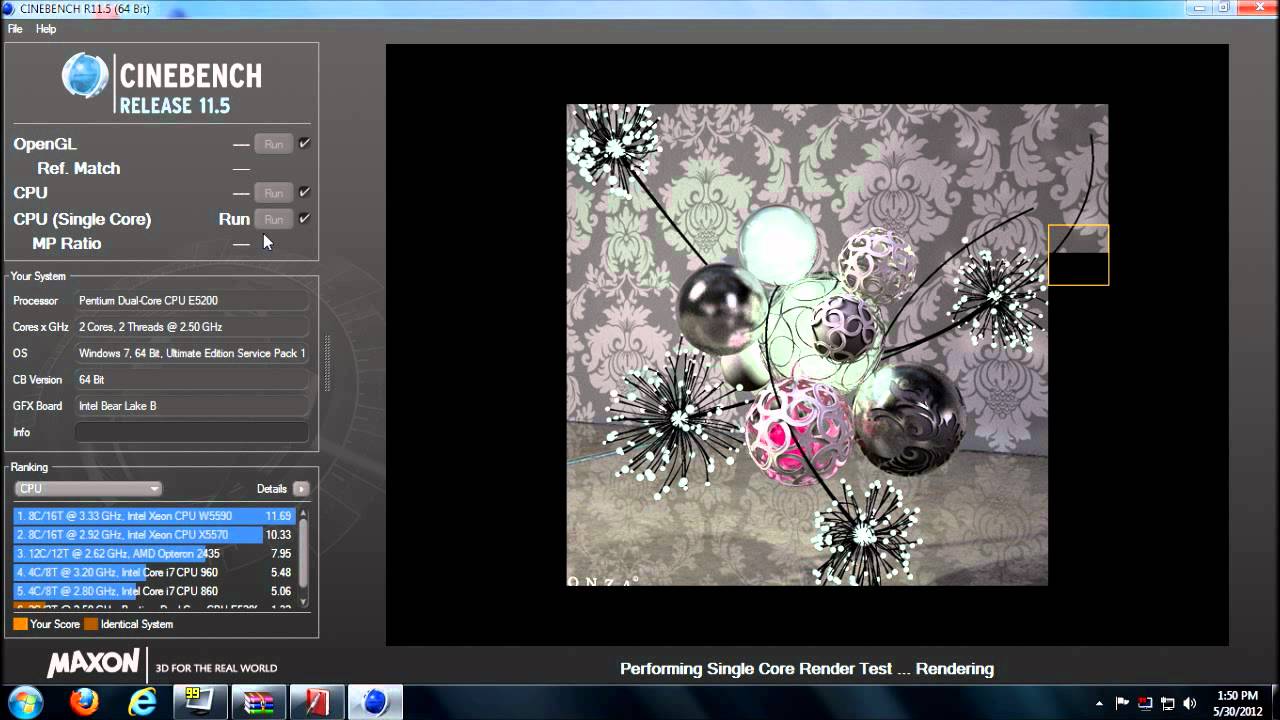Screen dimensions: 1280x720
Task: Click the CB Version 64 Bit field
Action: coord(192,380)
